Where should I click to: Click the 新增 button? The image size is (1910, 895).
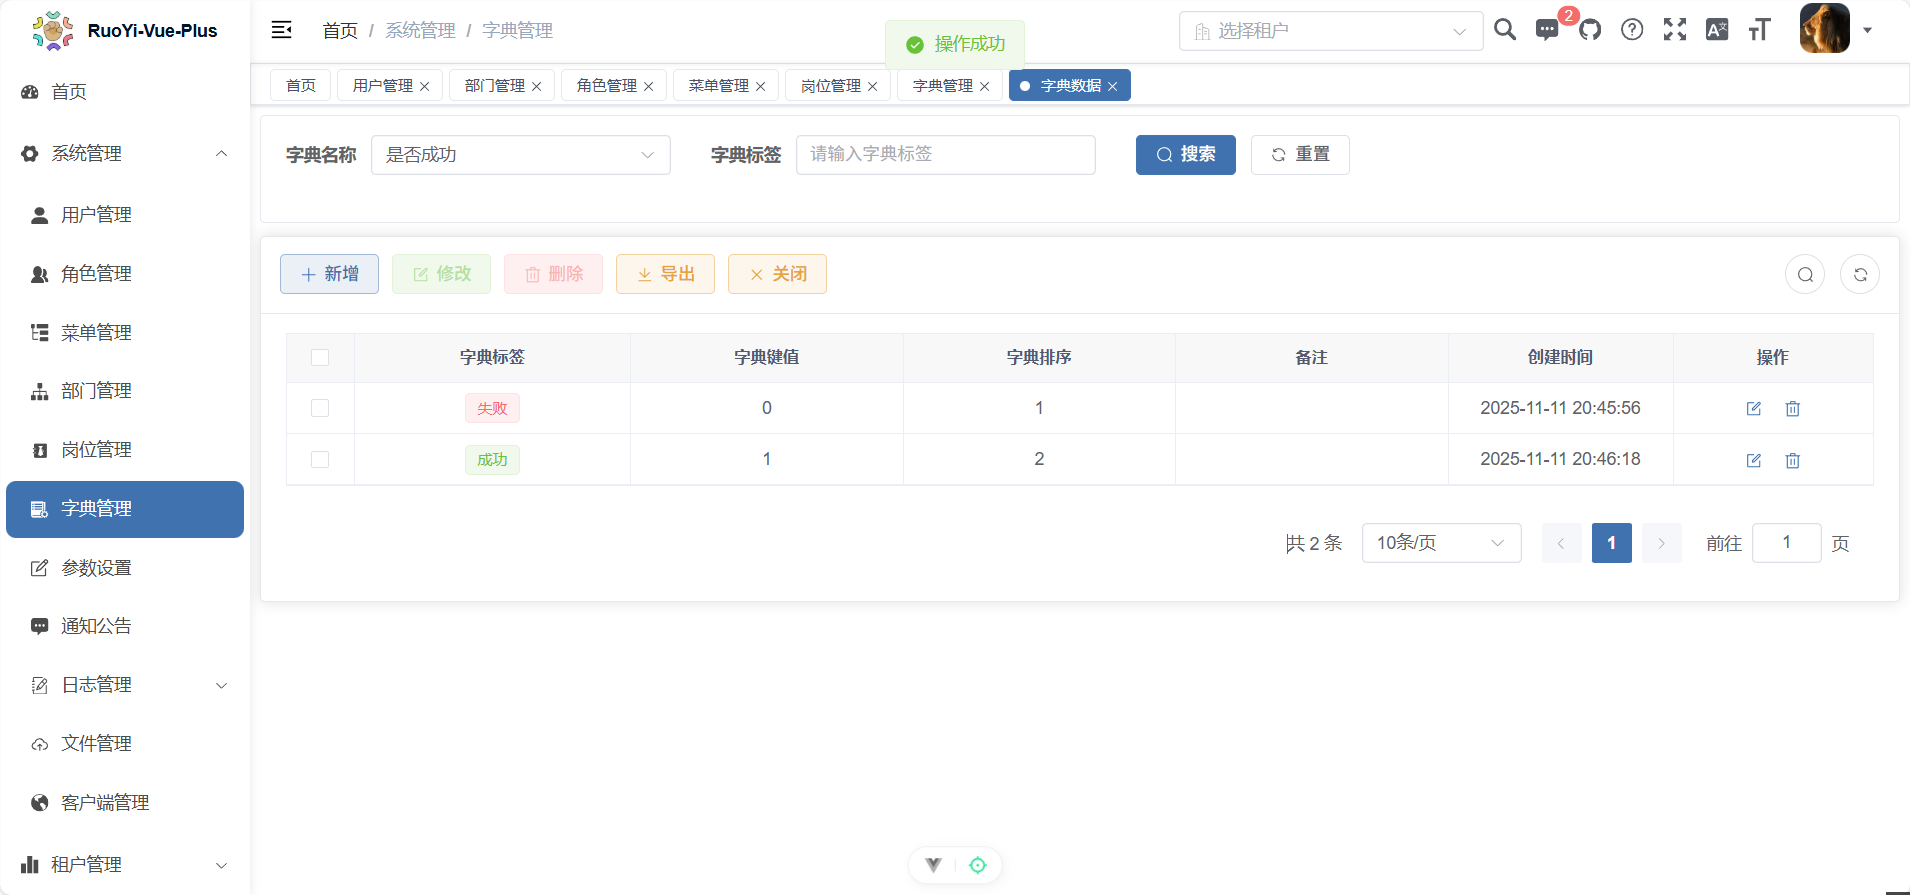tap(329, 274)
